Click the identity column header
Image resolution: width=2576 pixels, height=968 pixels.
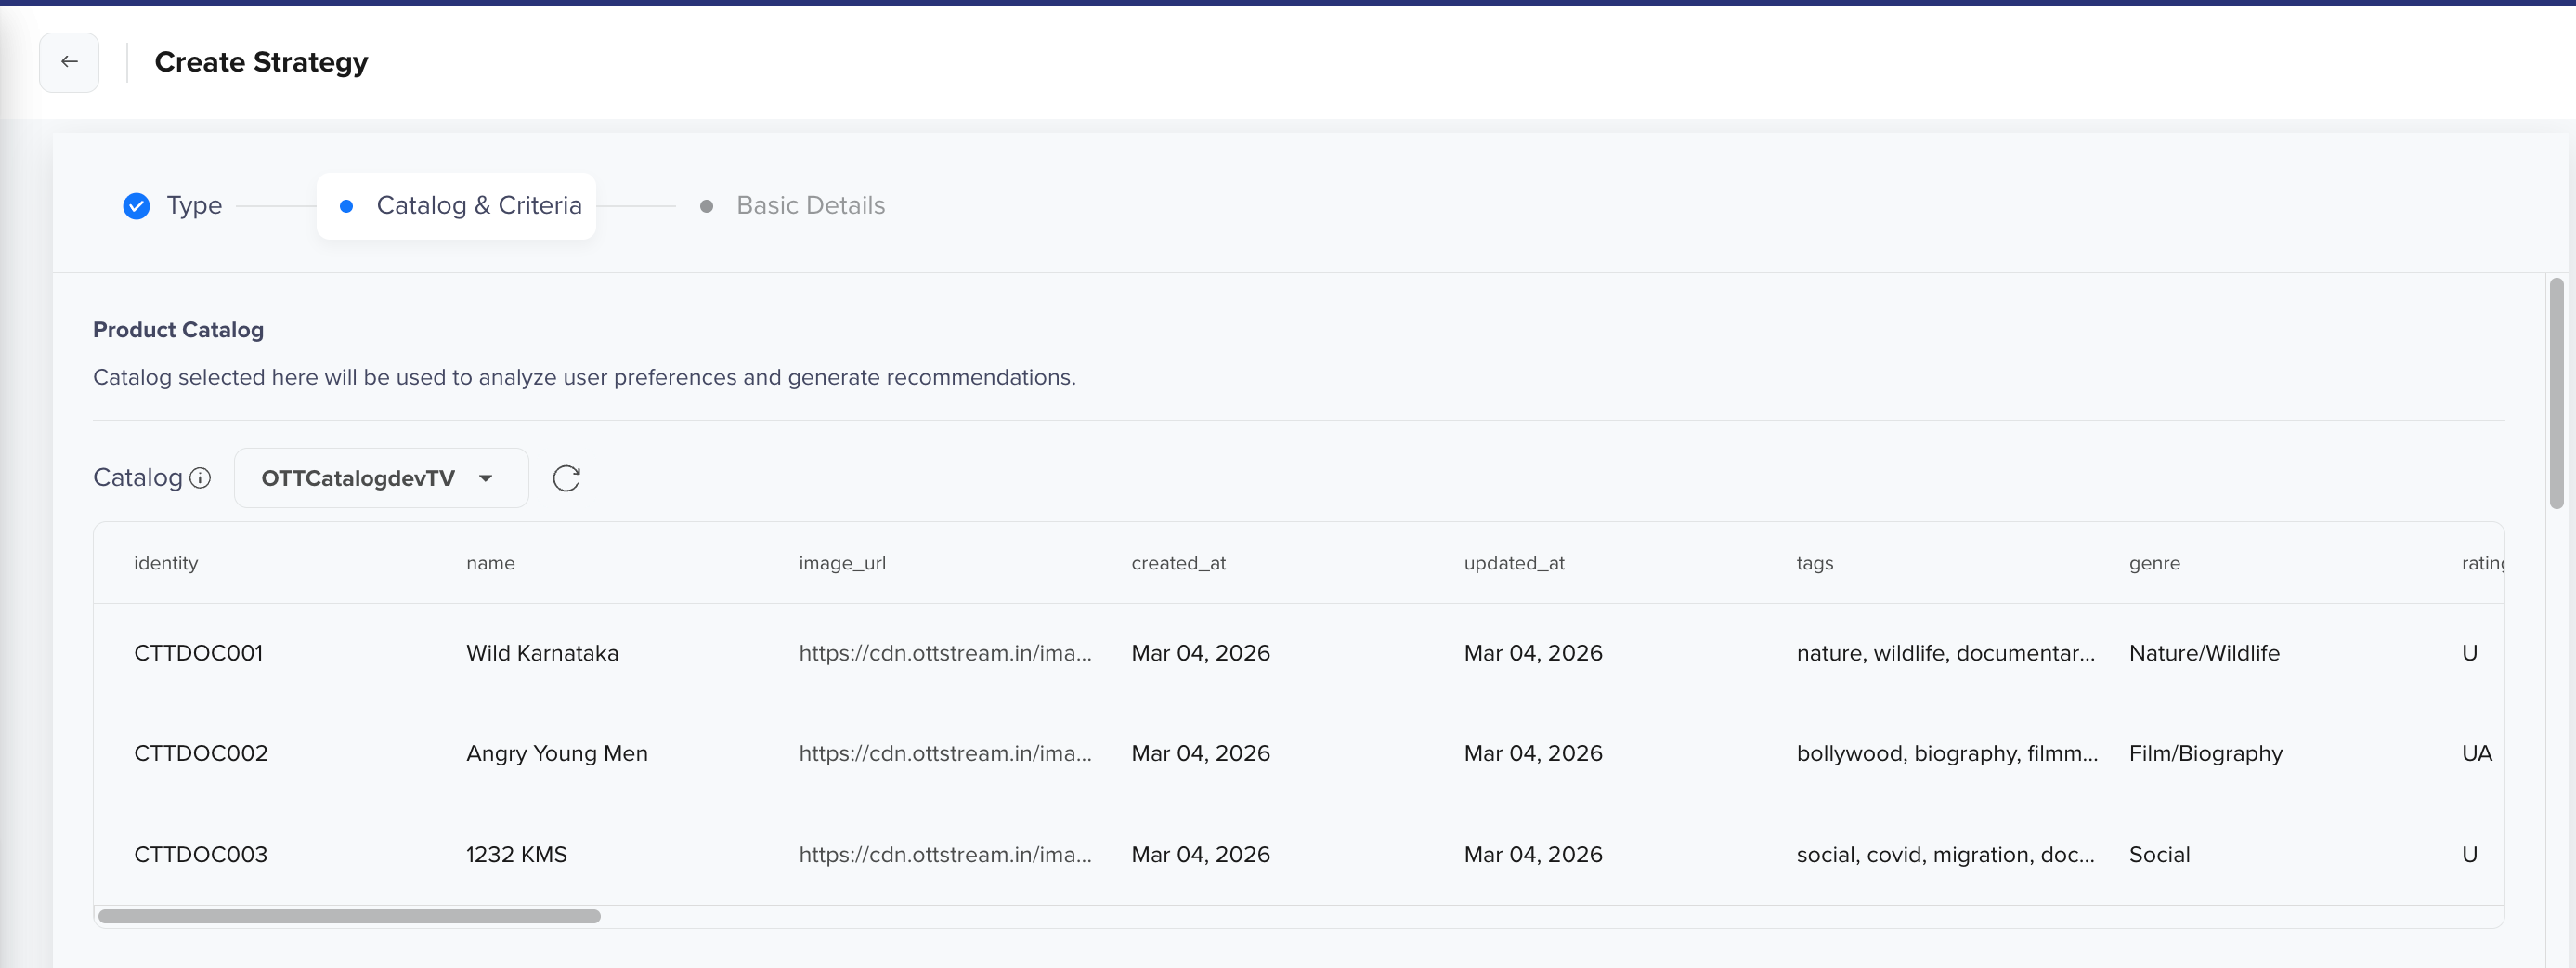(166, 563)
